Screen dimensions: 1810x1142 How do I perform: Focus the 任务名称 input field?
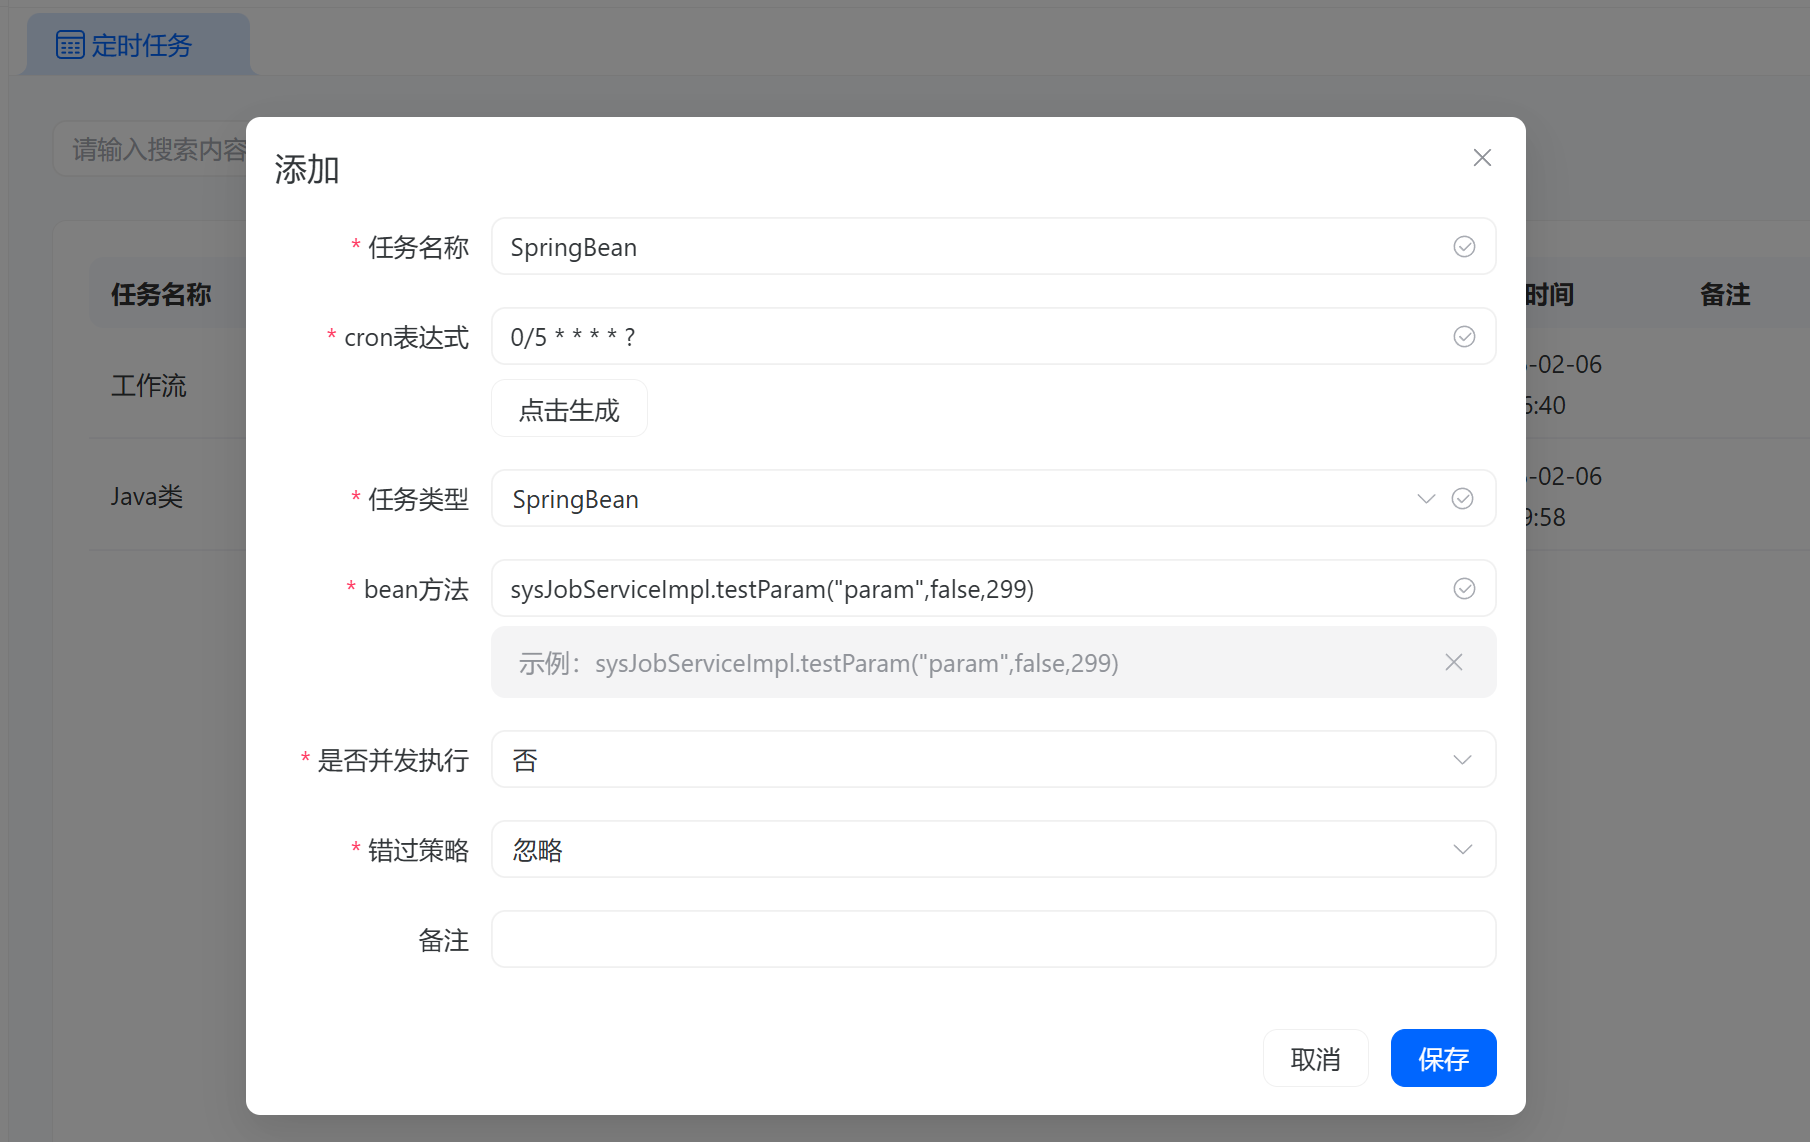pyautogui.click(x=970, y=247)
